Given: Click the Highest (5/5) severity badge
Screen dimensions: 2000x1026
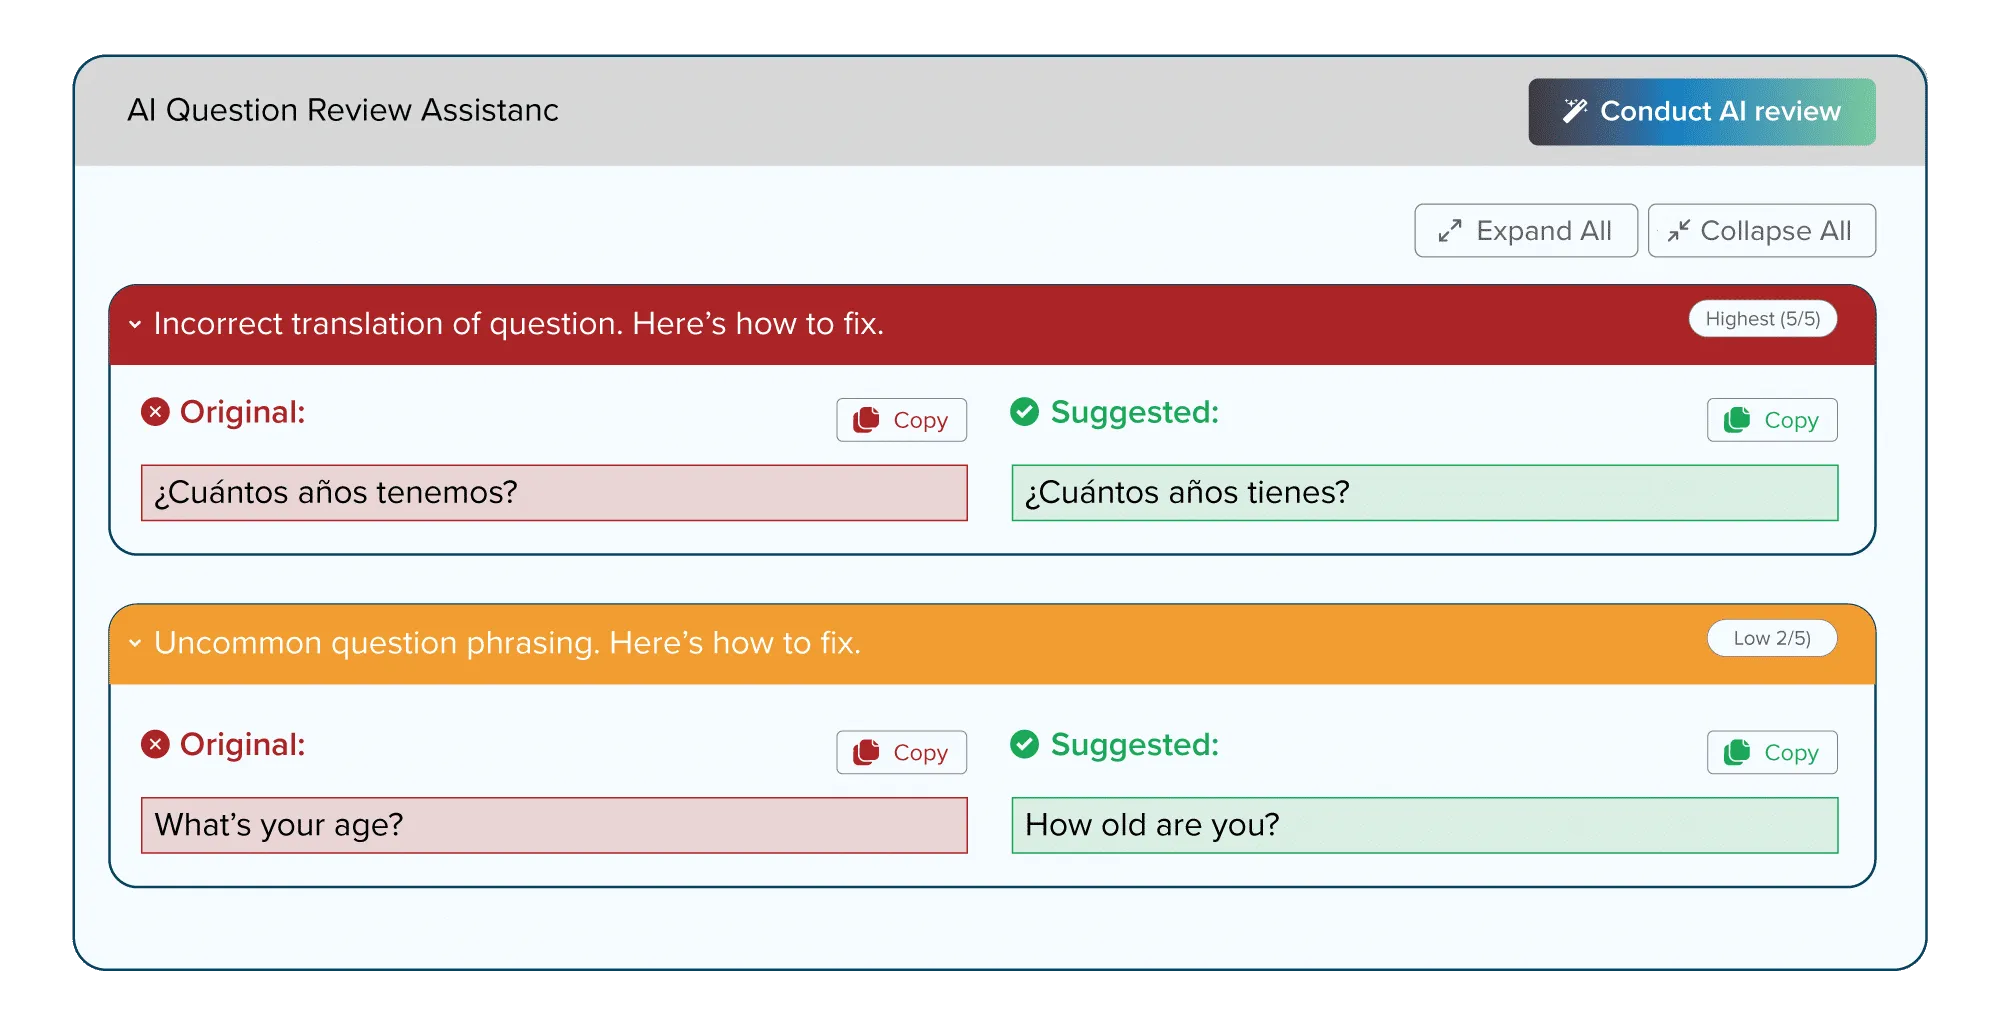Looking at the screenshot, I should click(x=1762, y=318).
